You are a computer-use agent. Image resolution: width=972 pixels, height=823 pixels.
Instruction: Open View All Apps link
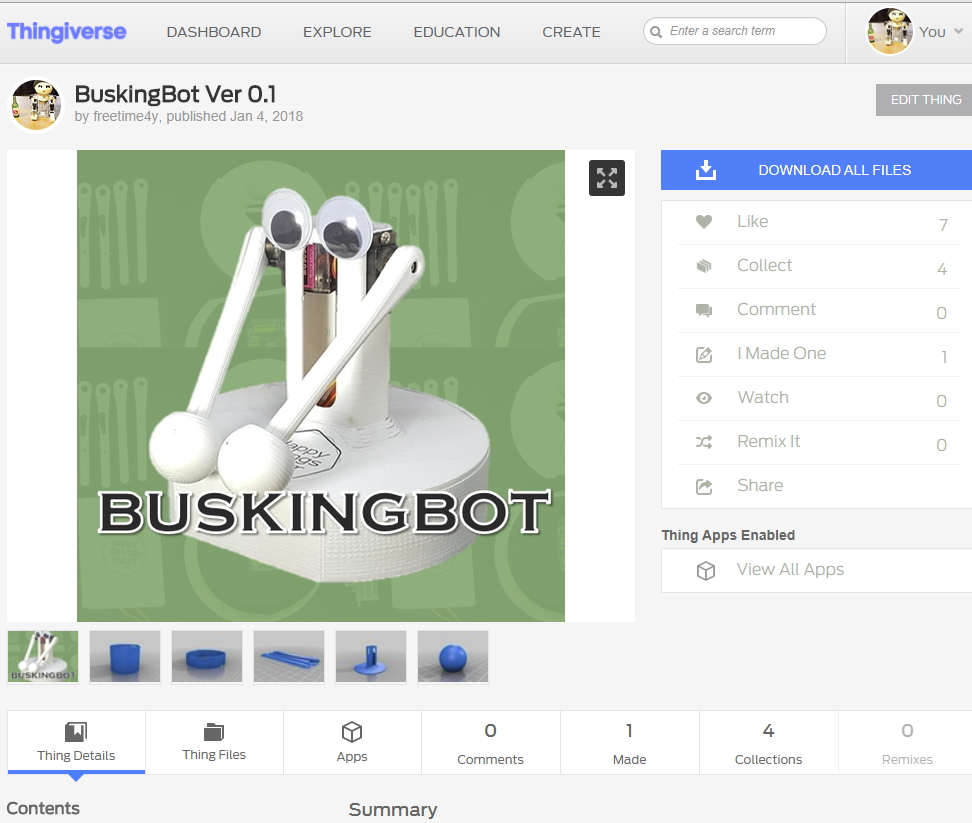[790, 570]
